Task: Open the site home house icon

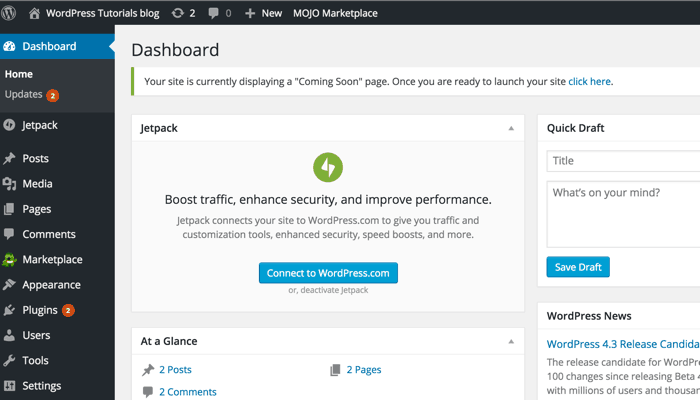Action: click(34, 13)
